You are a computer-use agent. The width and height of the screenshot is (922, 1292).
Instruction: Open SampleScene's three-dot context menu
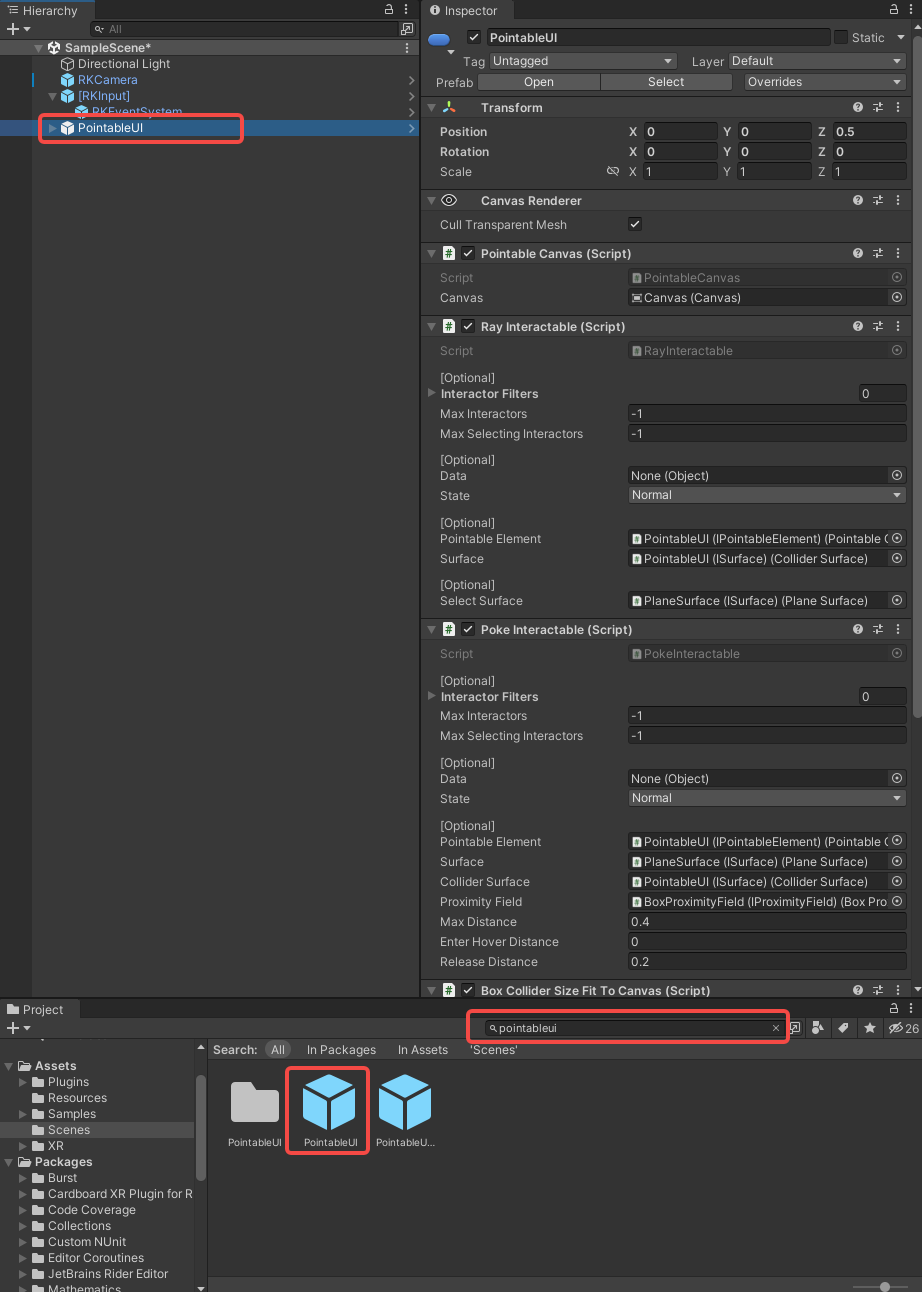[x=407, y=48]
